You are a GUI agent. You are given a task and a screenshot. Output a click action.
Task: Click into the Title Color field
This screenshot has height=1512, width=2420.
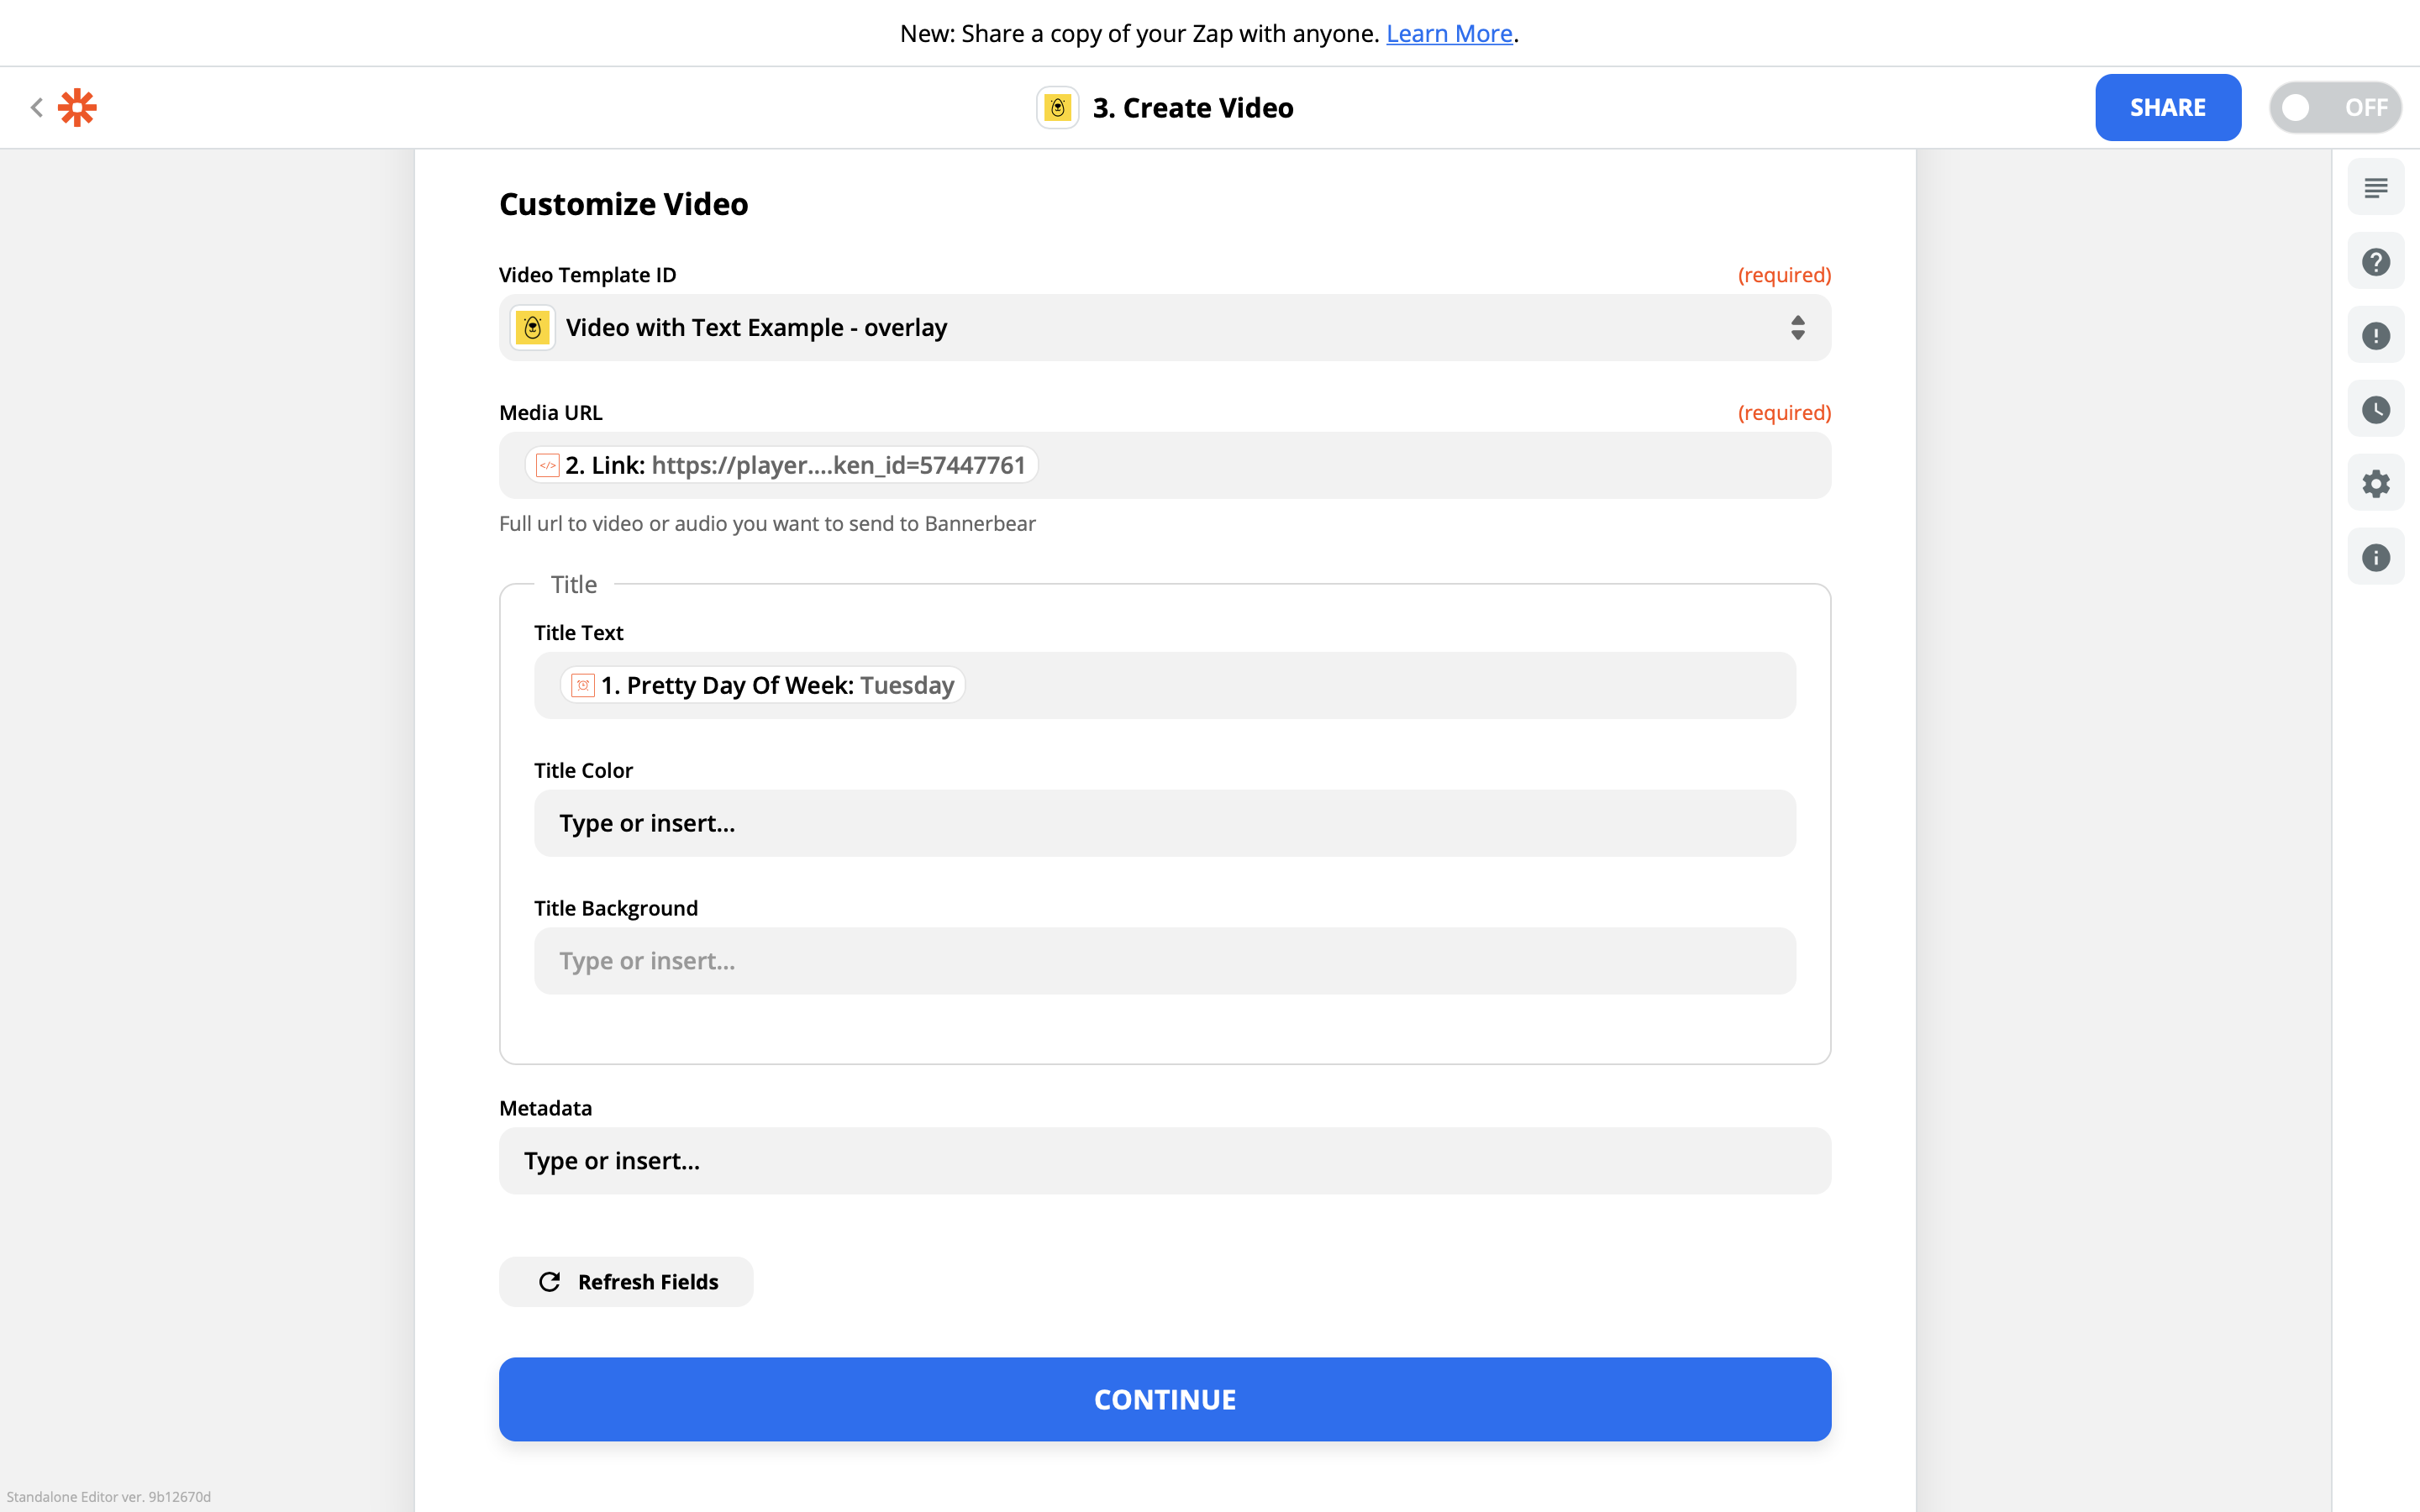pyautogui.click(x=1164, y=823)
